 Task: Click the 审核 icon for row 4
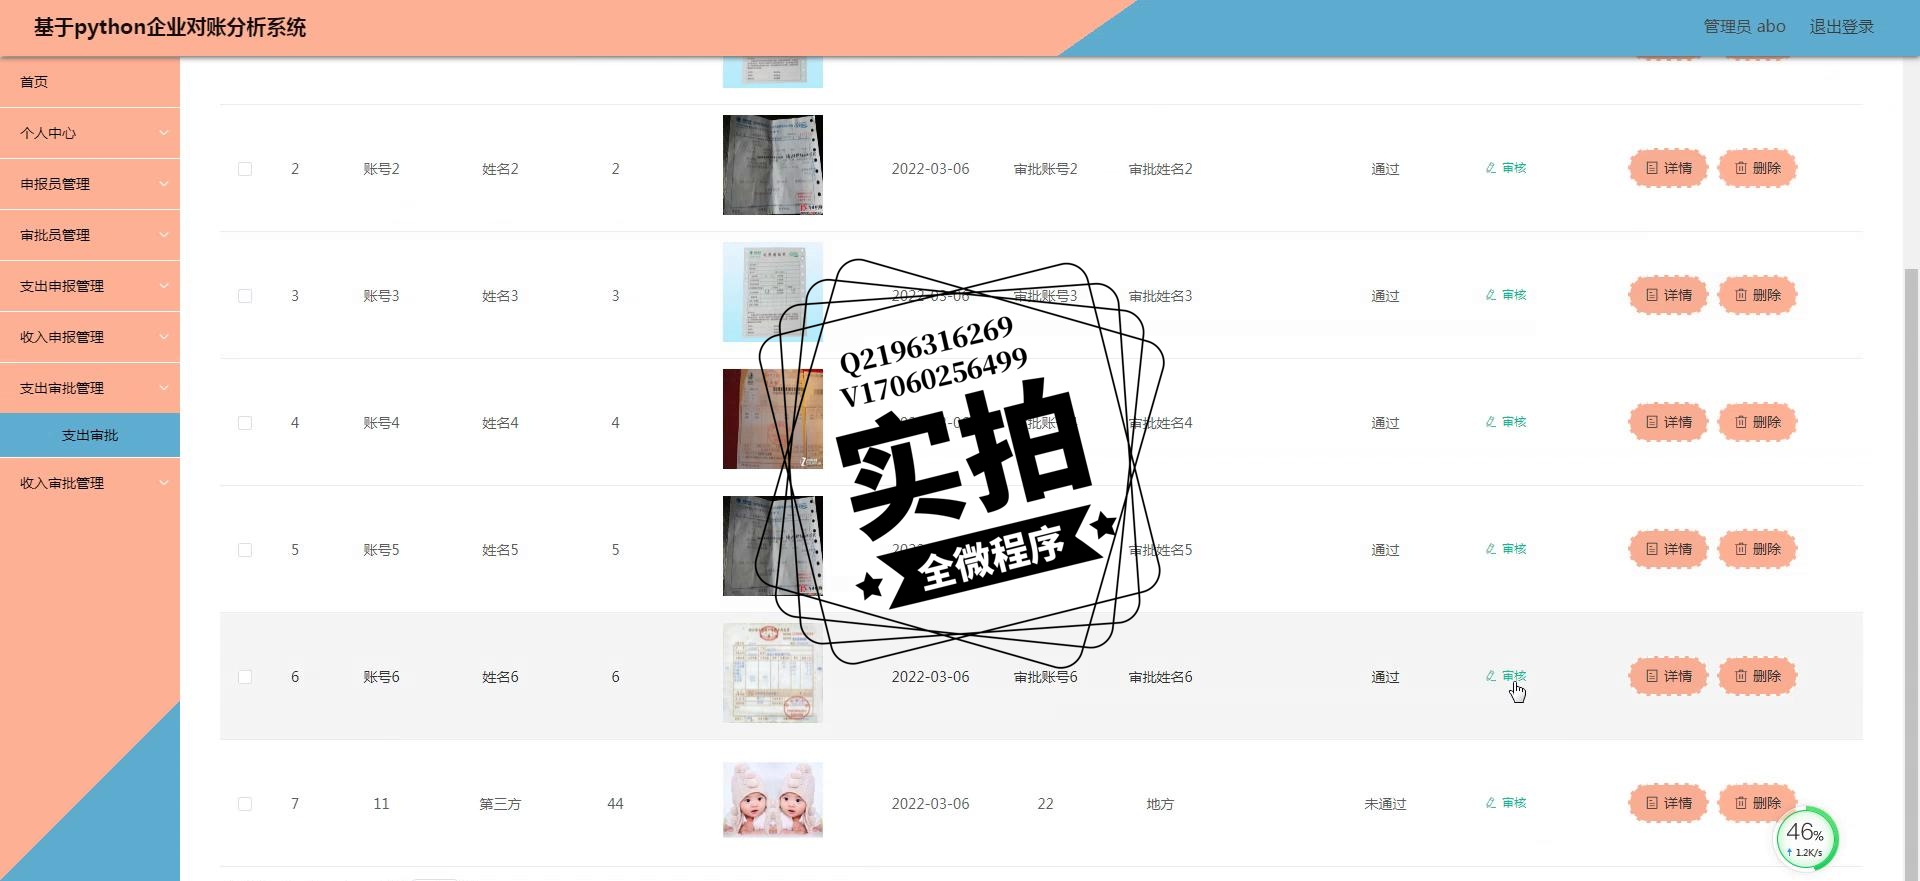coord(1505,422)
